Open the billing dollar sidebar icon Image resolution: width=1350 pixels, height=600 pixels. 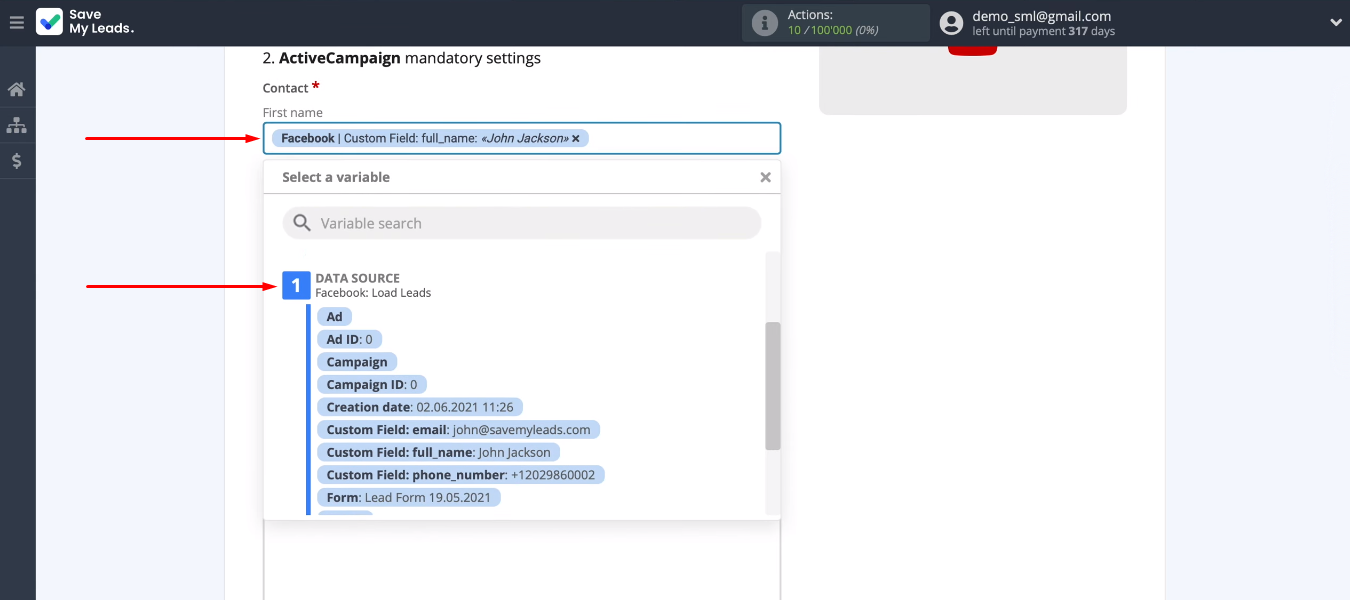click(16, 161)
